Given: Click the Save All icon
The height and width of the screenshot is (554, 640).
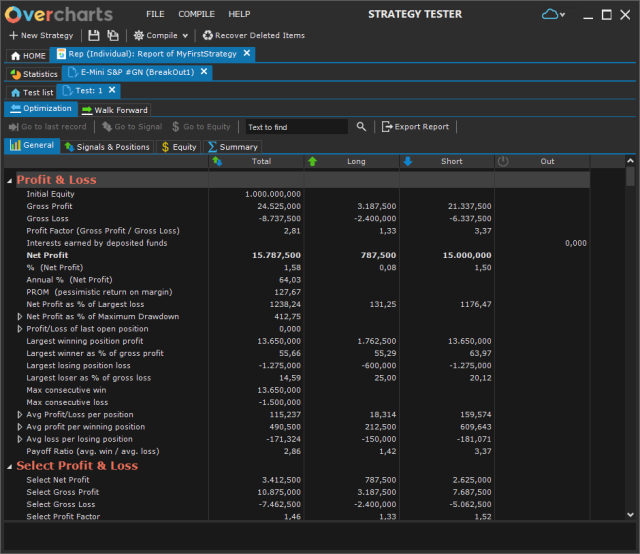Looking at the screenshot, I should [113, 36].
